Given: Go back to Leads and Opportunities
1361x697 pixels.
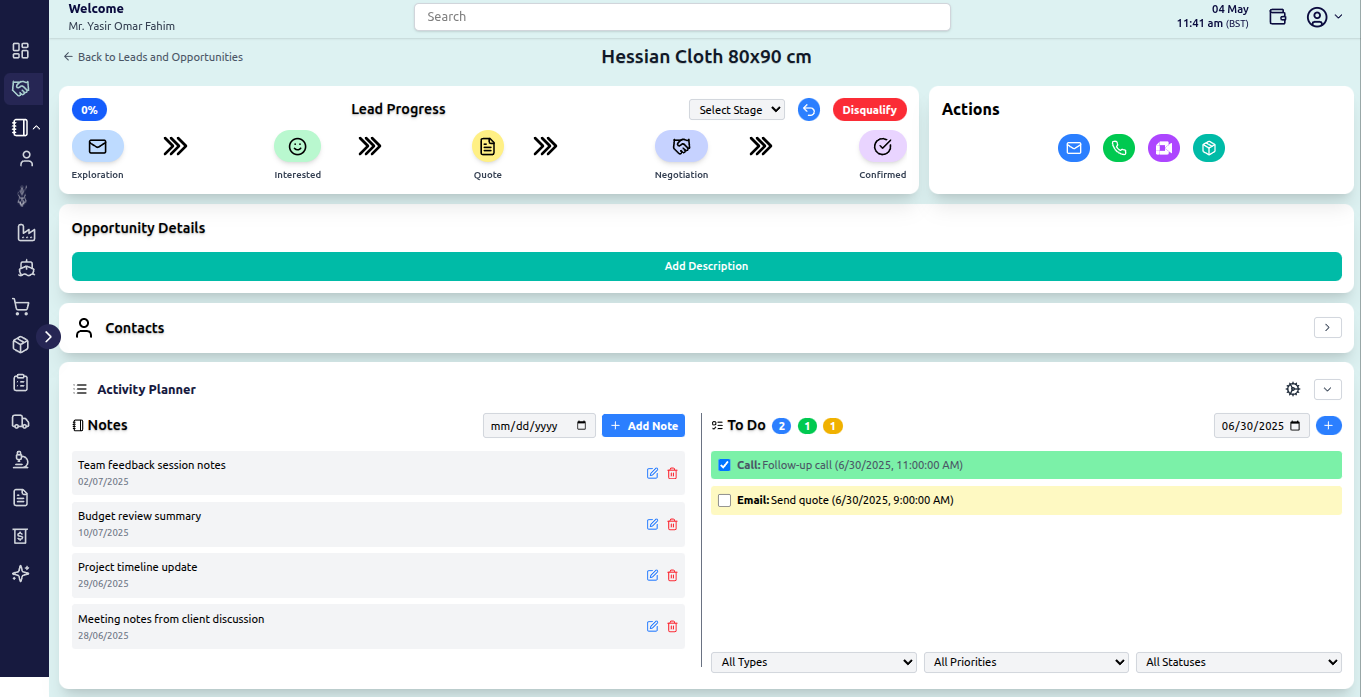Looking at the screenshot, I should pyautogui.click(x=153, y=57).
